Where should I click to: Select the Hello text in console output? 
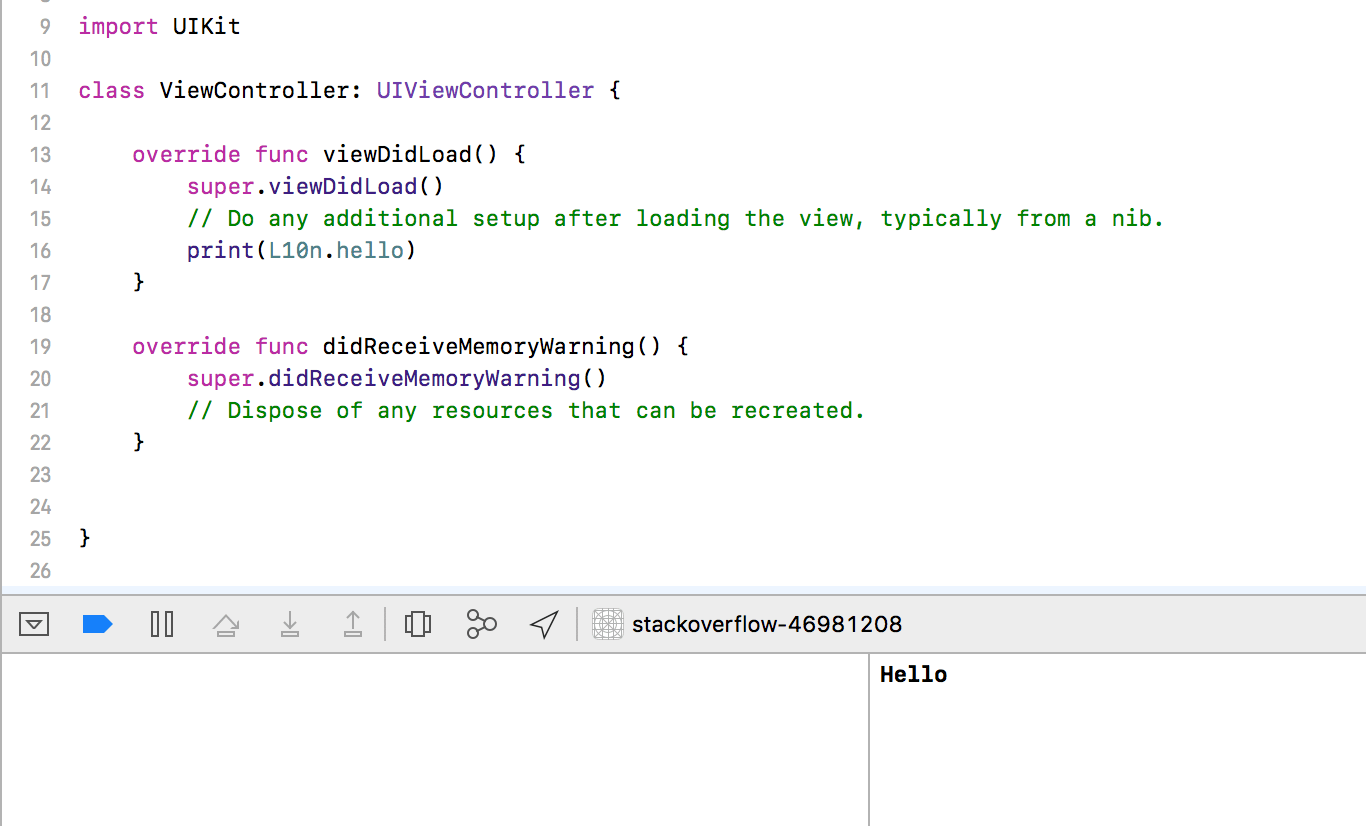click(913, 674)
